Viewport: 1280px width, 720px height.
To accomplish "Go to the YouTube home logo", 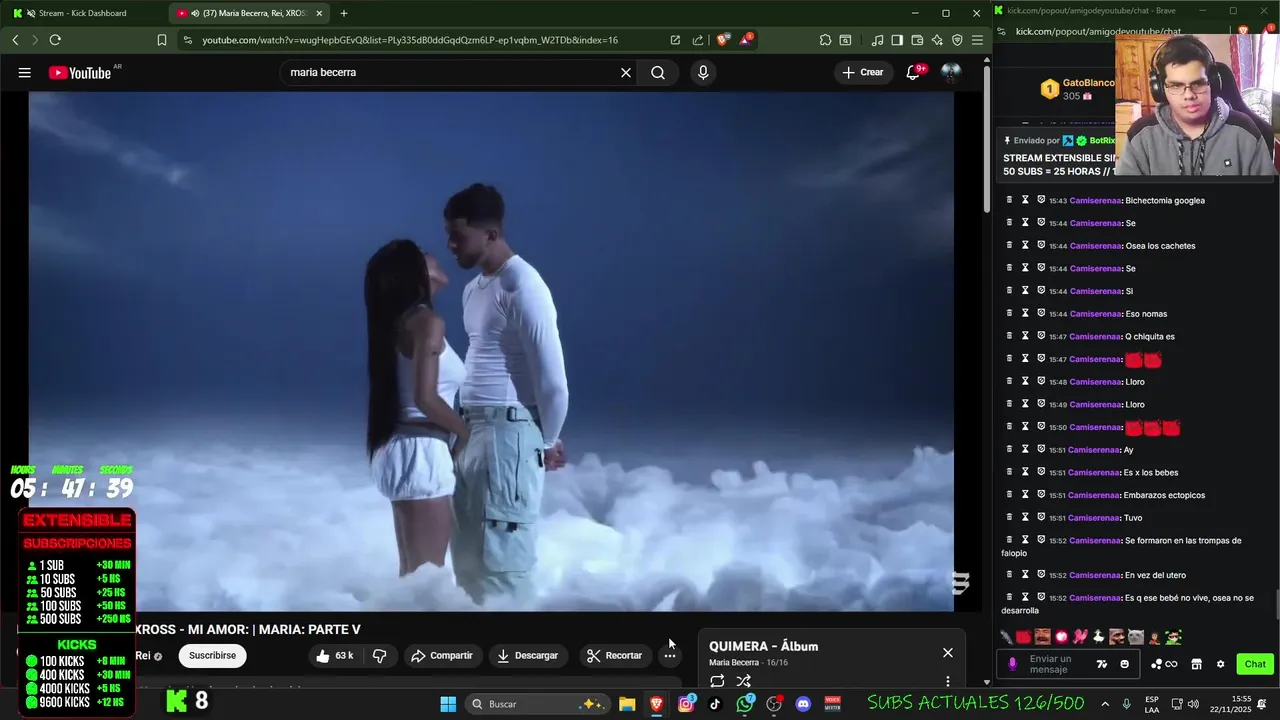I will 80,73.
